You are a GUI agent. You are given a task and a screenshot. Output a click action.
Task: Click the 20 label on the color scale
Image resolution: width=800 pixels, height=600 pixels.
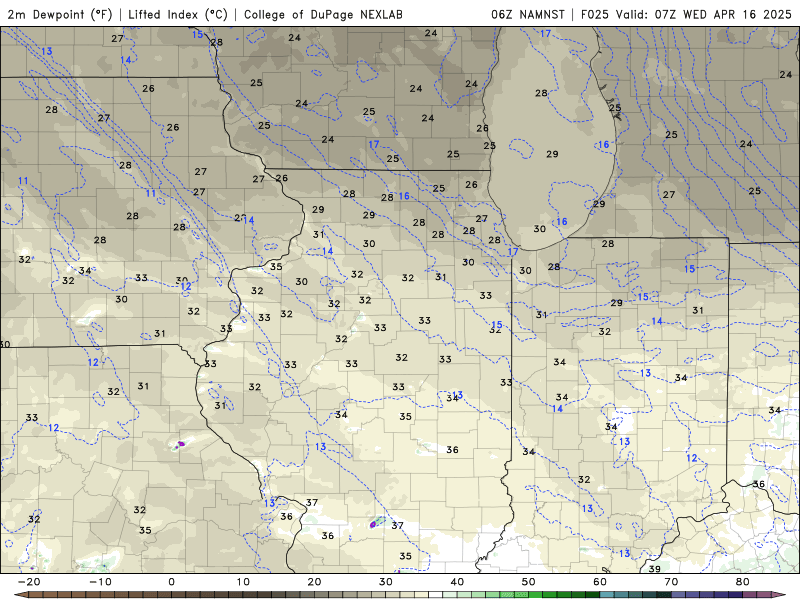(314, 582)
